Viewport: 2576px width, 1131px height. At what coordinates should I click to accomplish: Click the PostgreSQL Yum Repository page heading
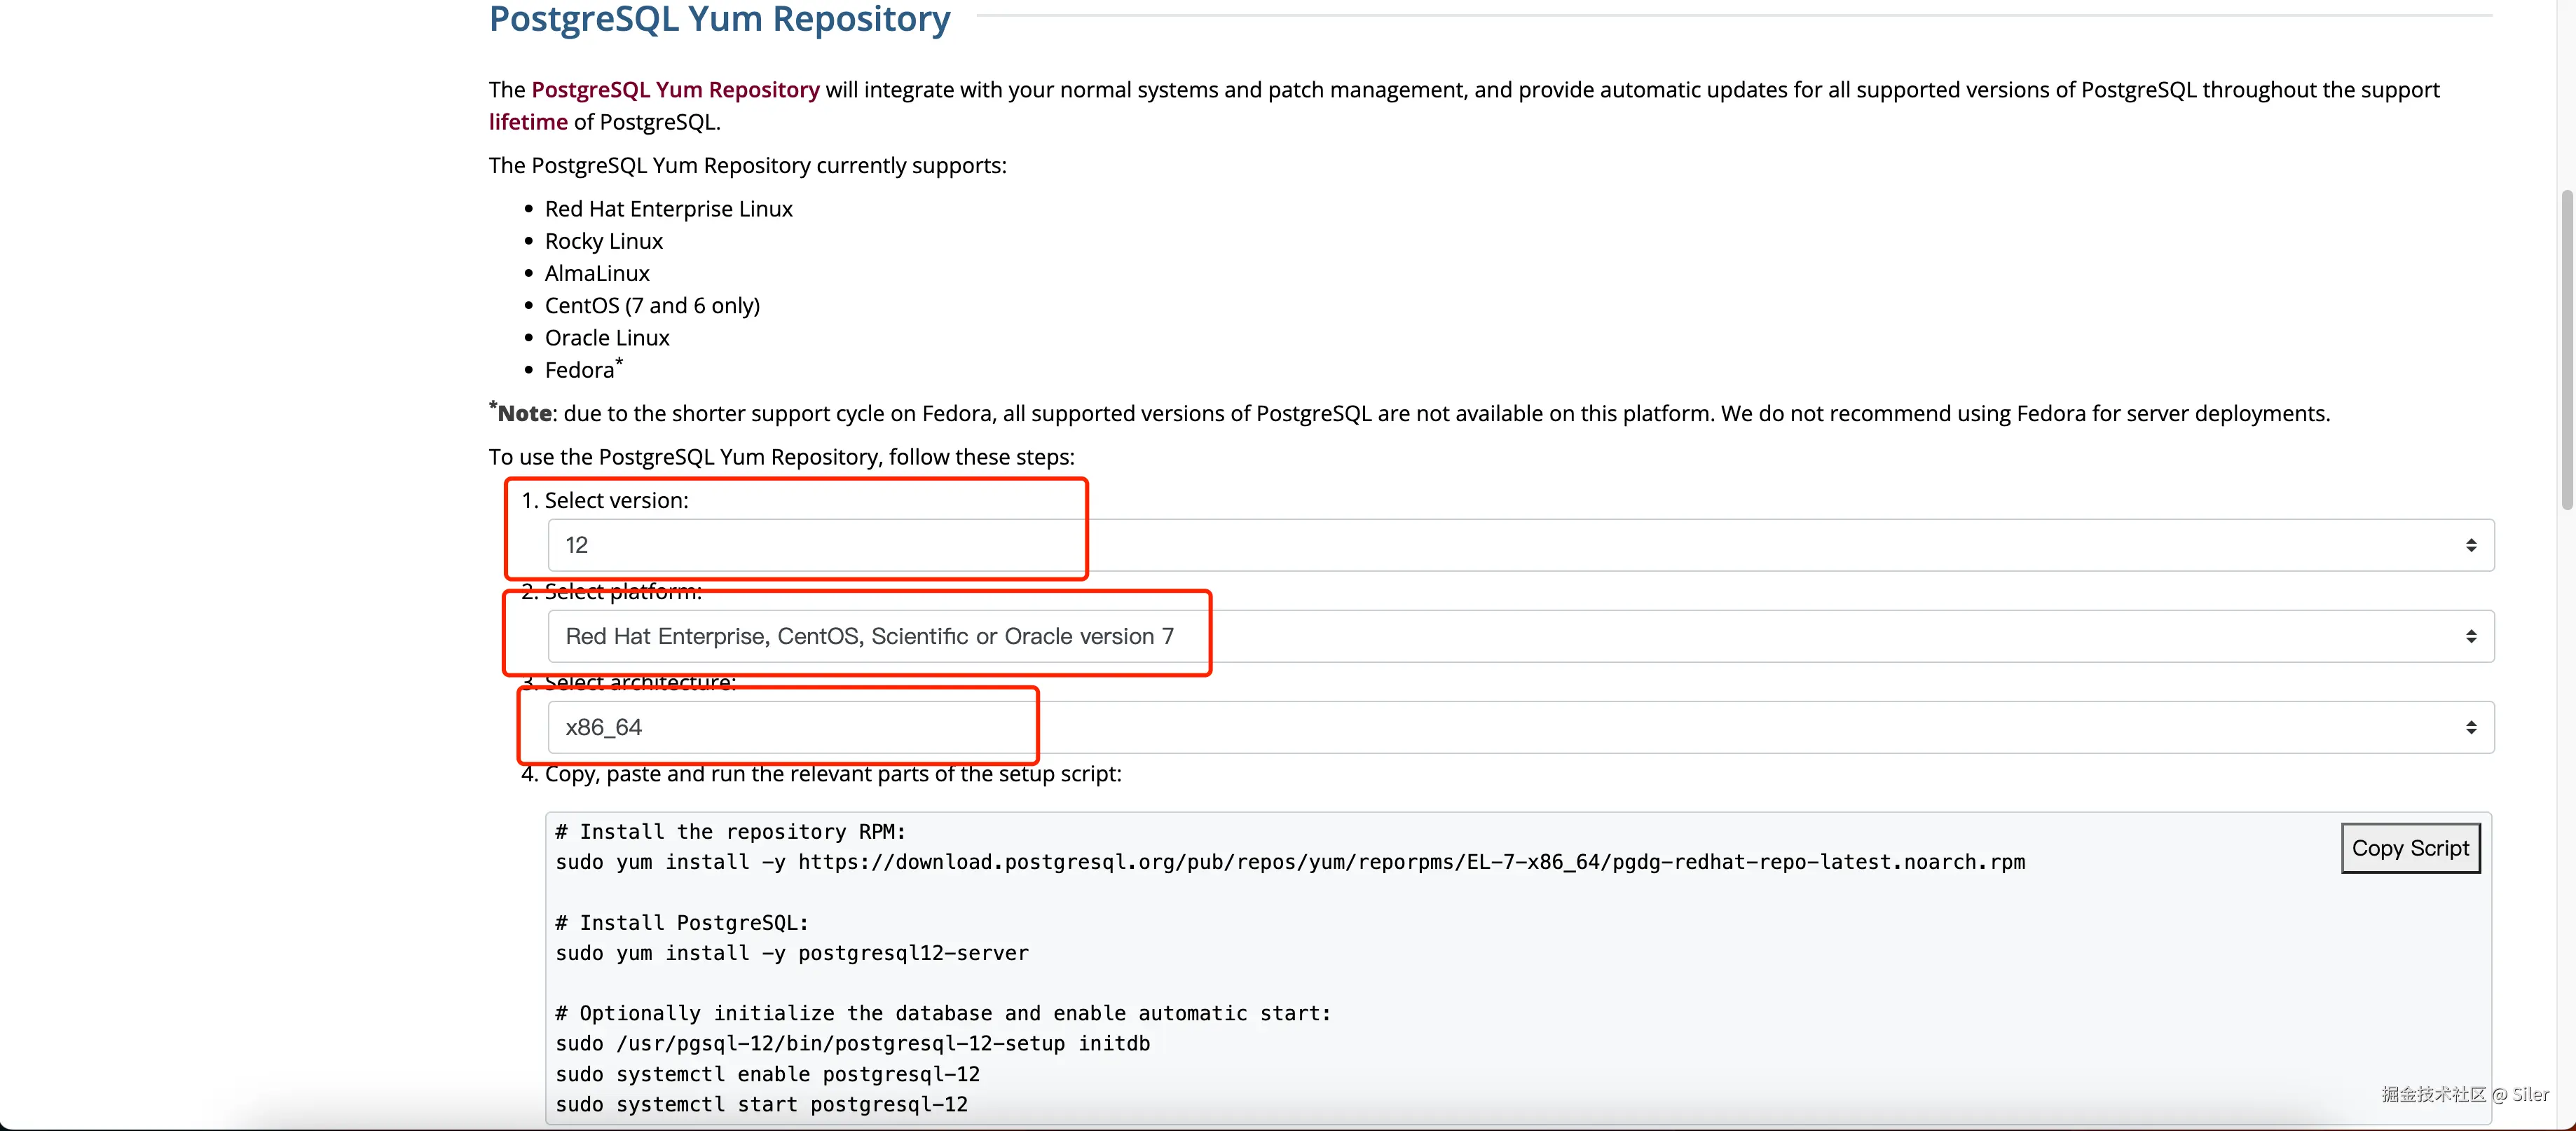[x=719, y=19]
